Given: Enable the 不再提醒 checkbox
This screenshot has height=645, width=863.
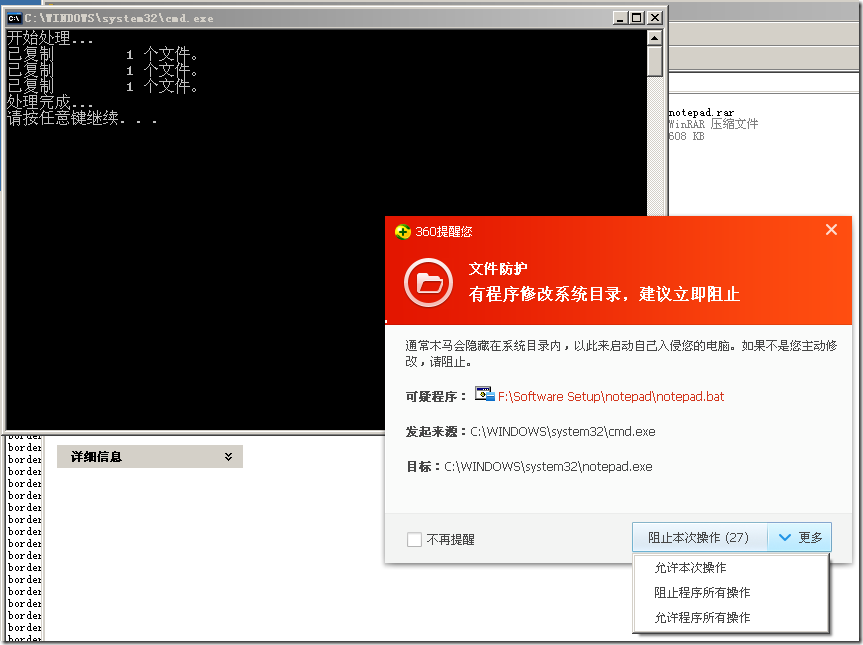Looking at the screenshot, I should point(414,539).
